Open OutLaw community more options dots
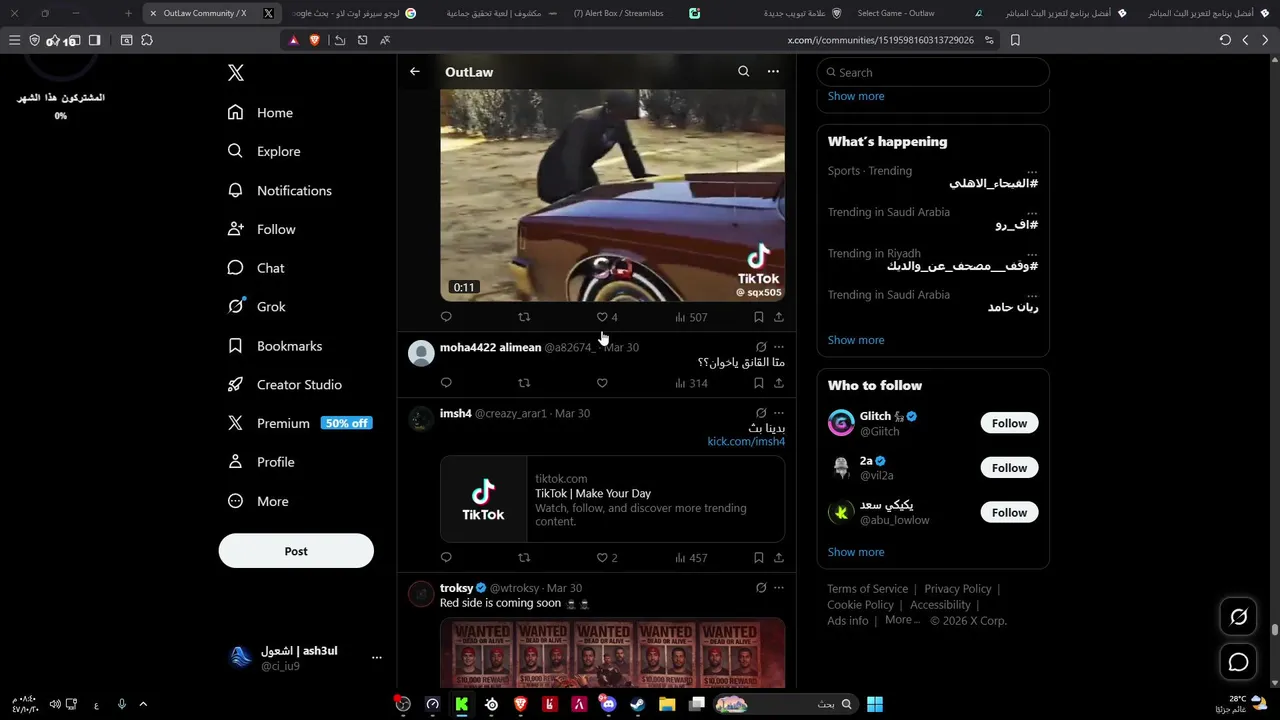This screenshot has width=1280, height=720. tap(773, 72)
